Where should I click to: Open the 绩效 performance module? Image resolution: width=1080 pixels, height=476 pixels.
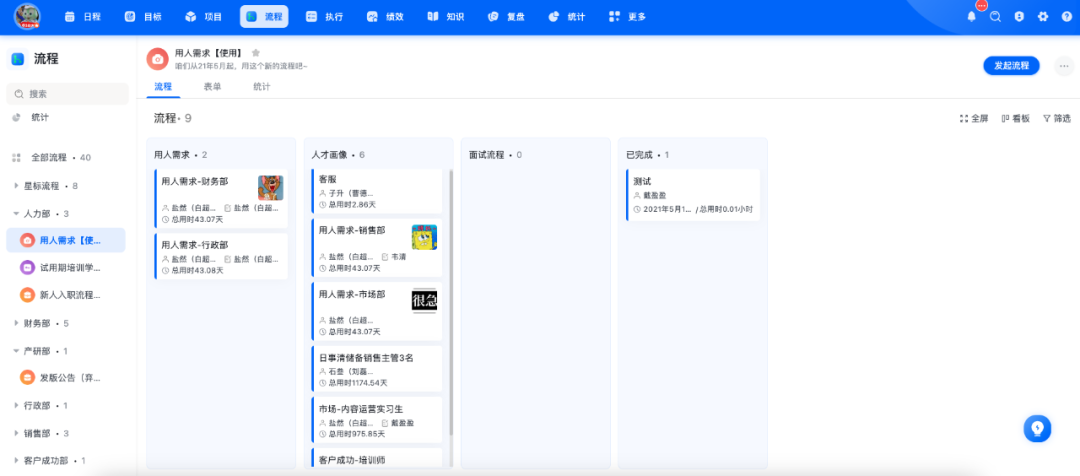tap(385, 17)
